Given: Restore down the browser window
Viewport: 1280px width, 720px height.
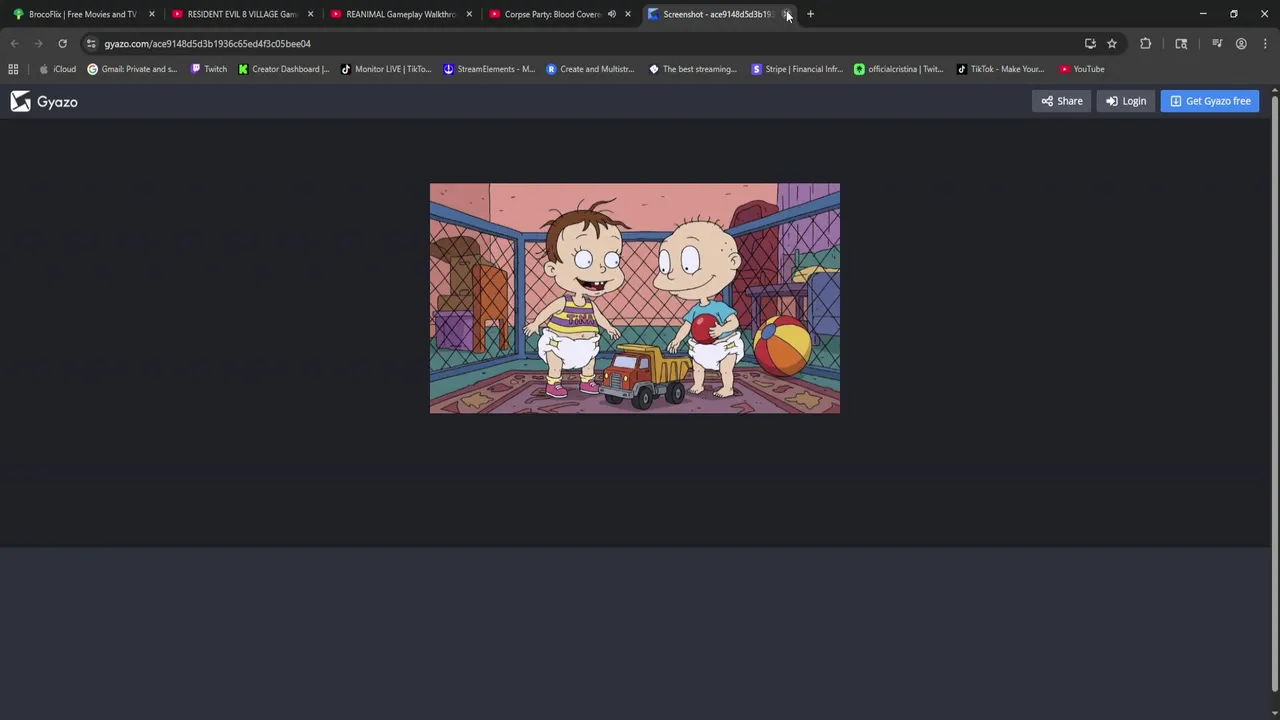Looking at the screenshot, I should (1234, 14).
